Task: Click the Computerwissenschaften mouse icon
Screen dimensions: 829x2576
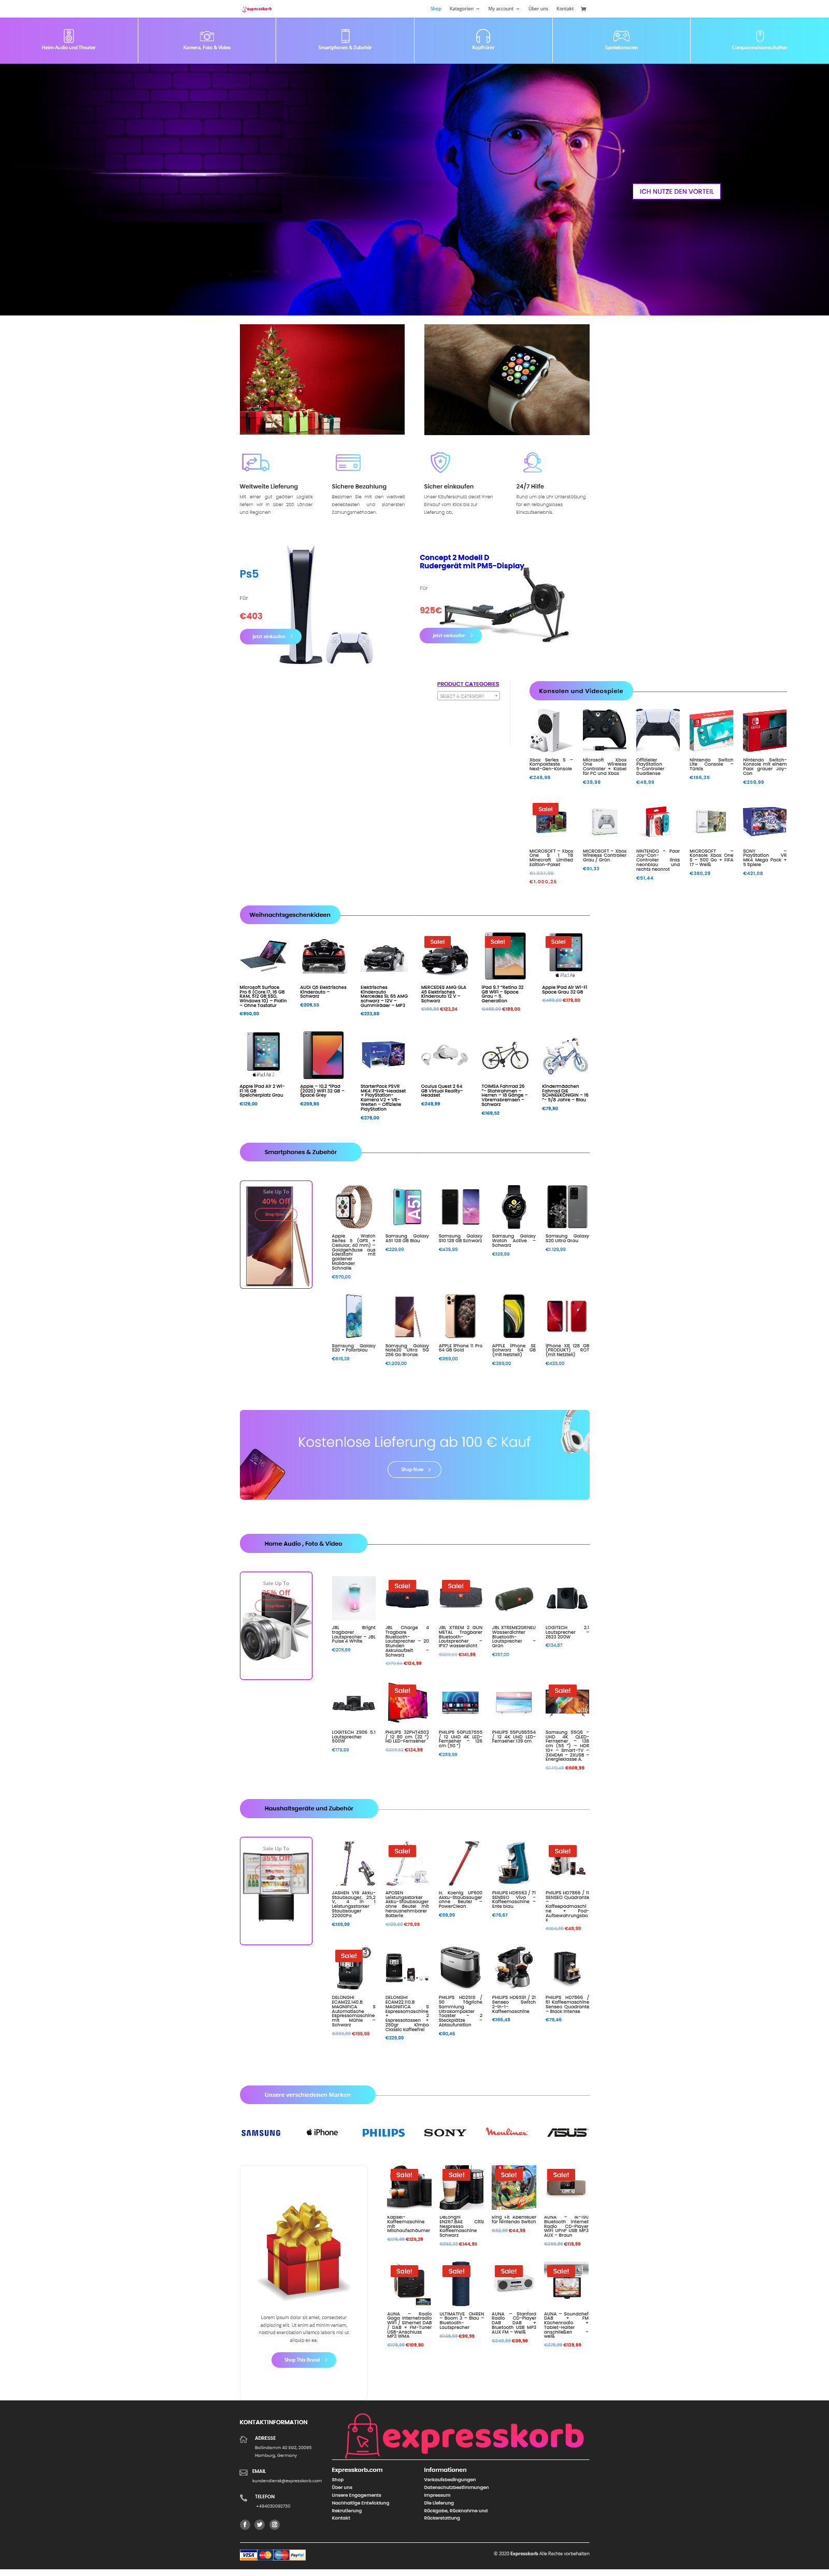Action: pos(759,36)
